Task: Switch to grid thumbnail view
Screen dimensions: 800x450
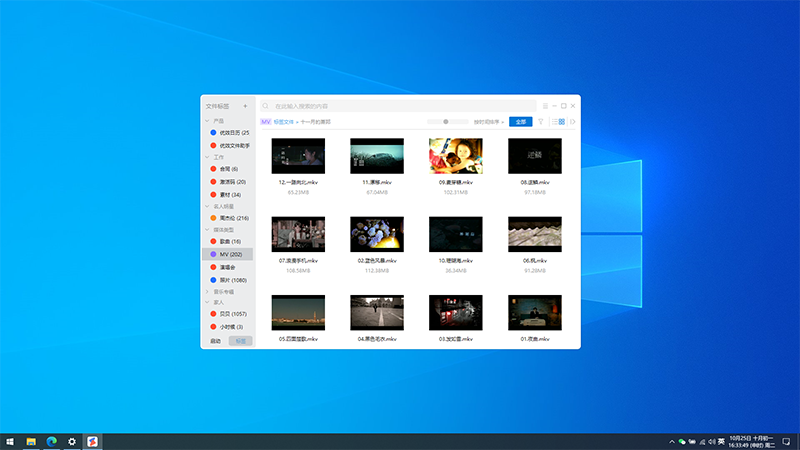Action: (562, 122)
